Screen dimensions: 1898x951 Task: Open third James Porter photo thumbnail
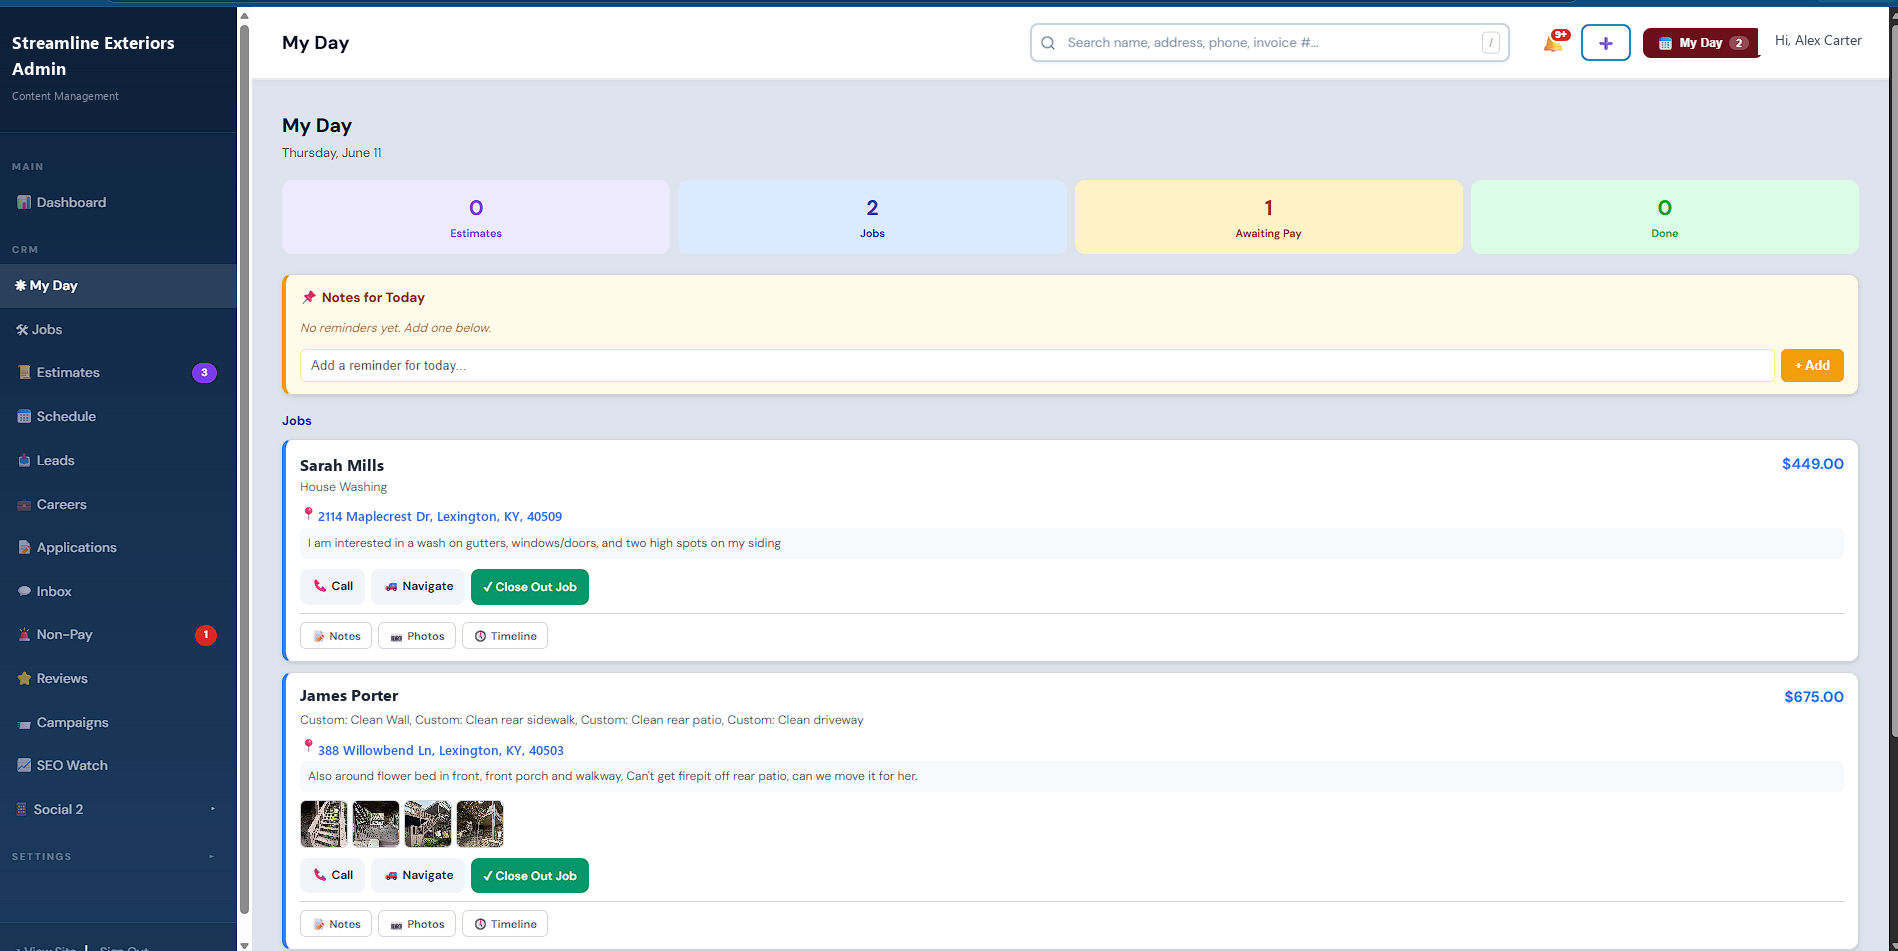[x=428, y=824]
